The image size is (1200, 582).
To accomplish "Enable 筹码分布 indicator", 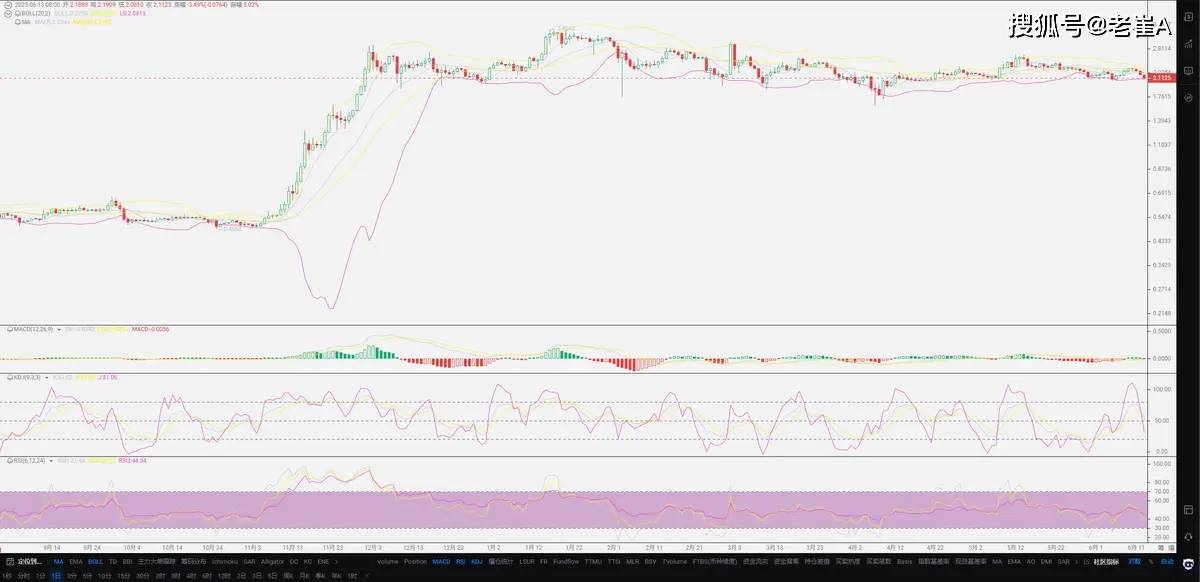I will coord(193,562).
